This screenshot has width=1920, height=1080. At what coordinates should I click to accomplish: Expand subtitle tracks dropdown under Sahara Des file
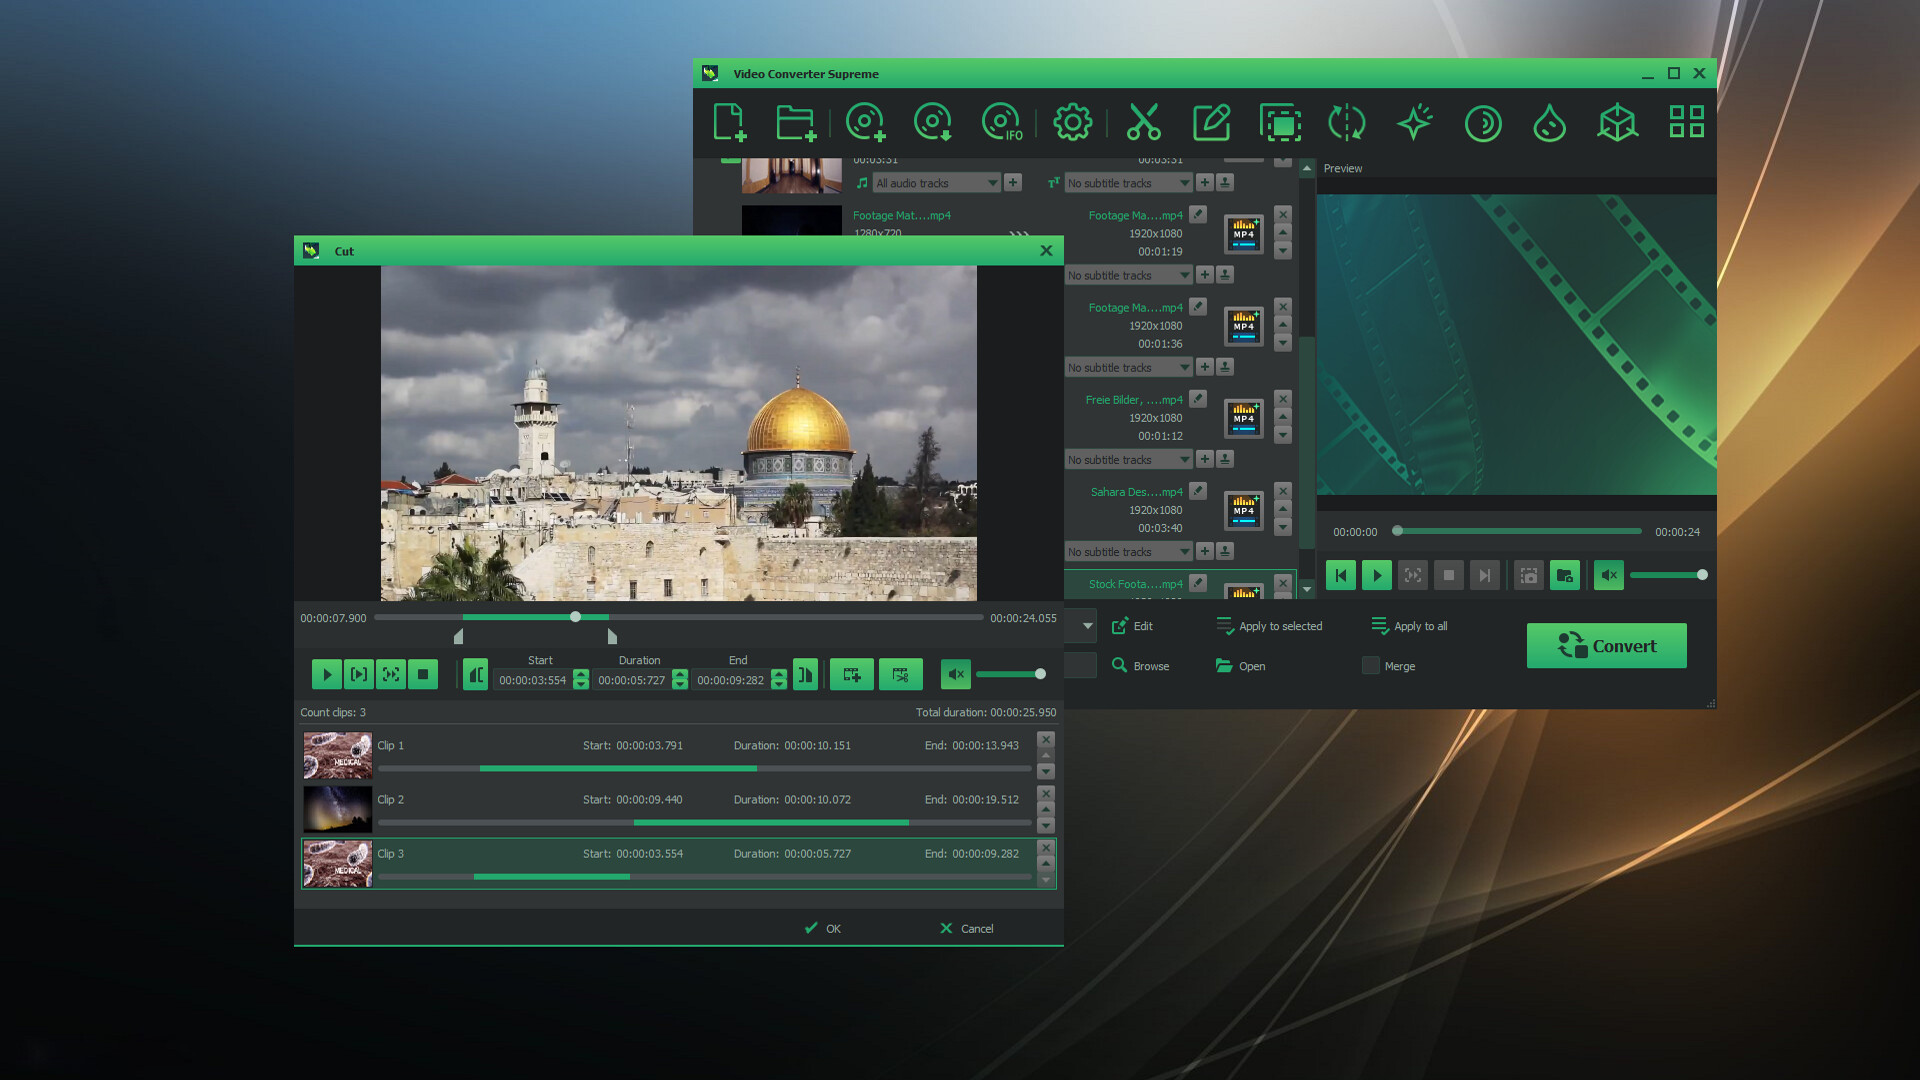[x=1184, y=552]
